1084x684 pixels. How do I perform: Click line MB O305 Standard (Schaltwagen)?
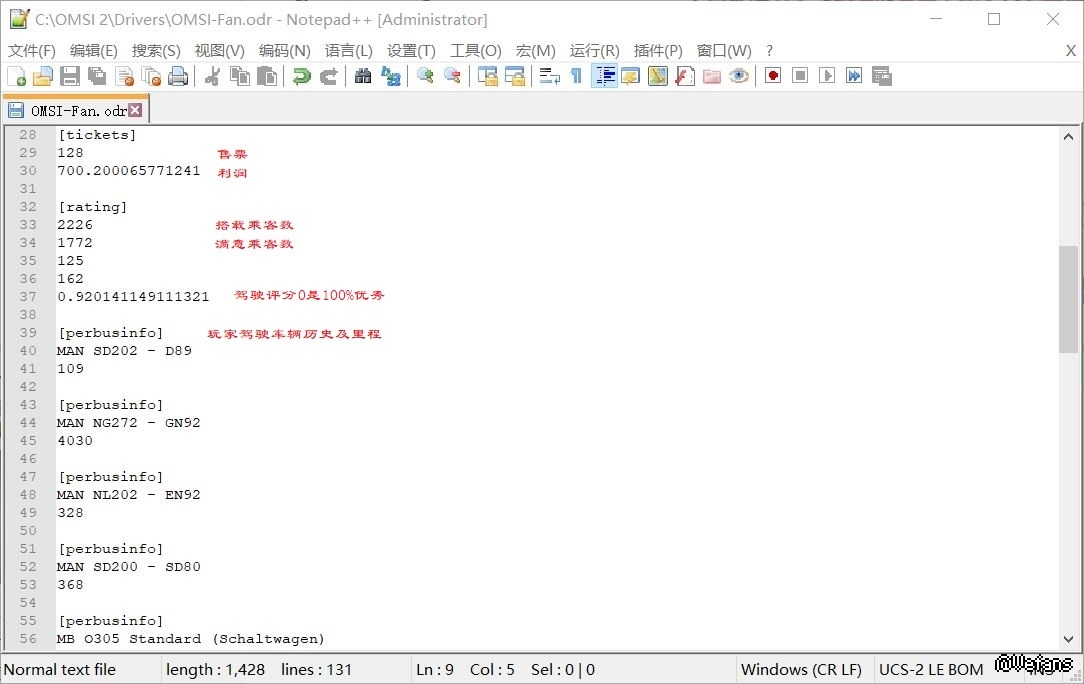click(x=191, y=638)
